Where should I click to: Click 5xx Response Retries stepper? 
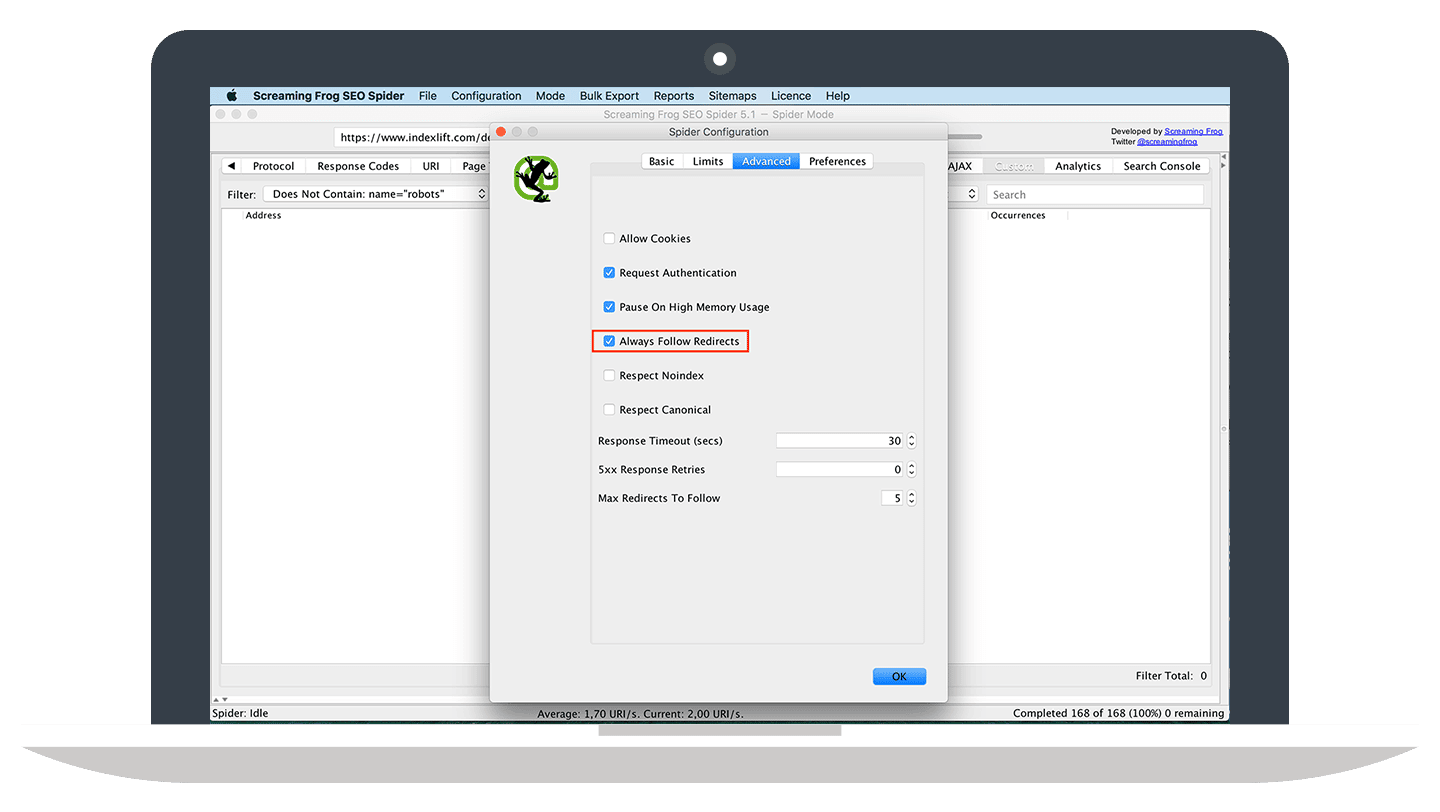(911, 469)
